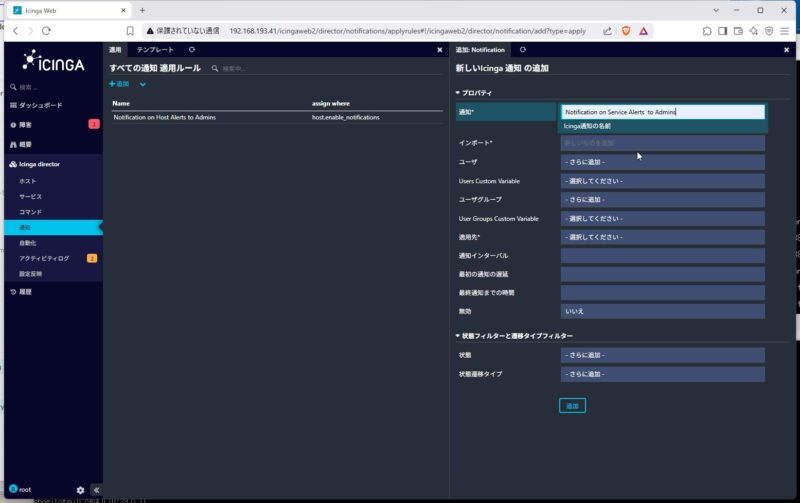Select the 追加: Notification tab
The image size is (800, 503).
pos(480,49)
